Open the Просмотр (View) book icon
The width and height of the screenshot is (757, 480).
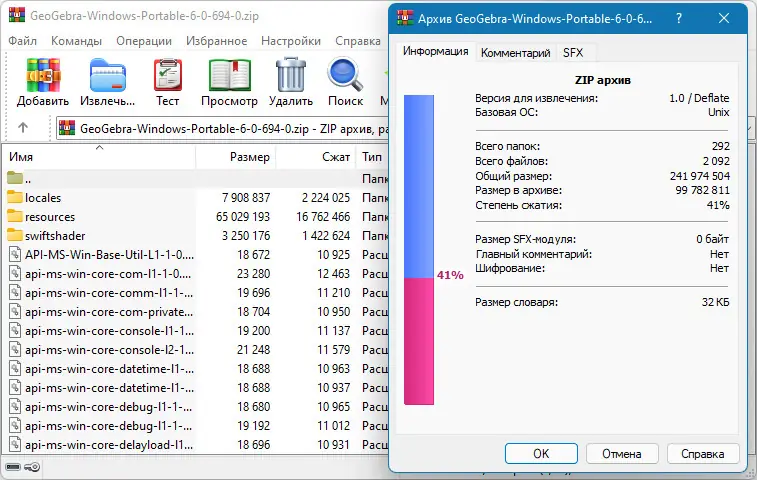pos(229,75)
